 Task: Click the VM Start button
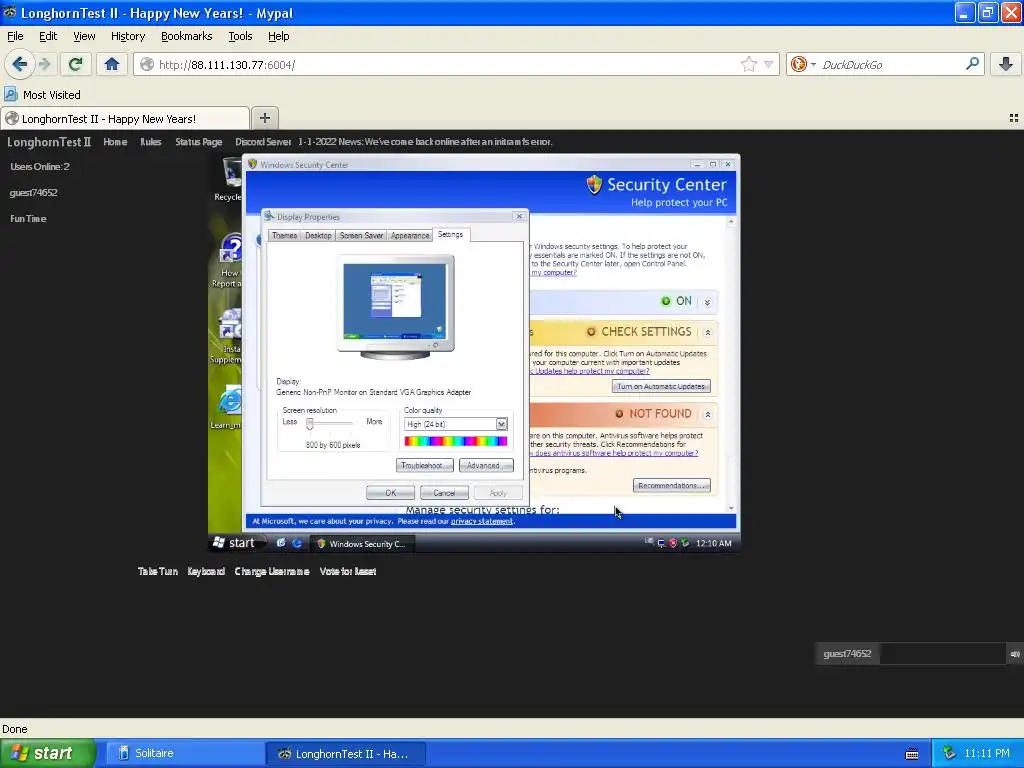click(236, 543)
